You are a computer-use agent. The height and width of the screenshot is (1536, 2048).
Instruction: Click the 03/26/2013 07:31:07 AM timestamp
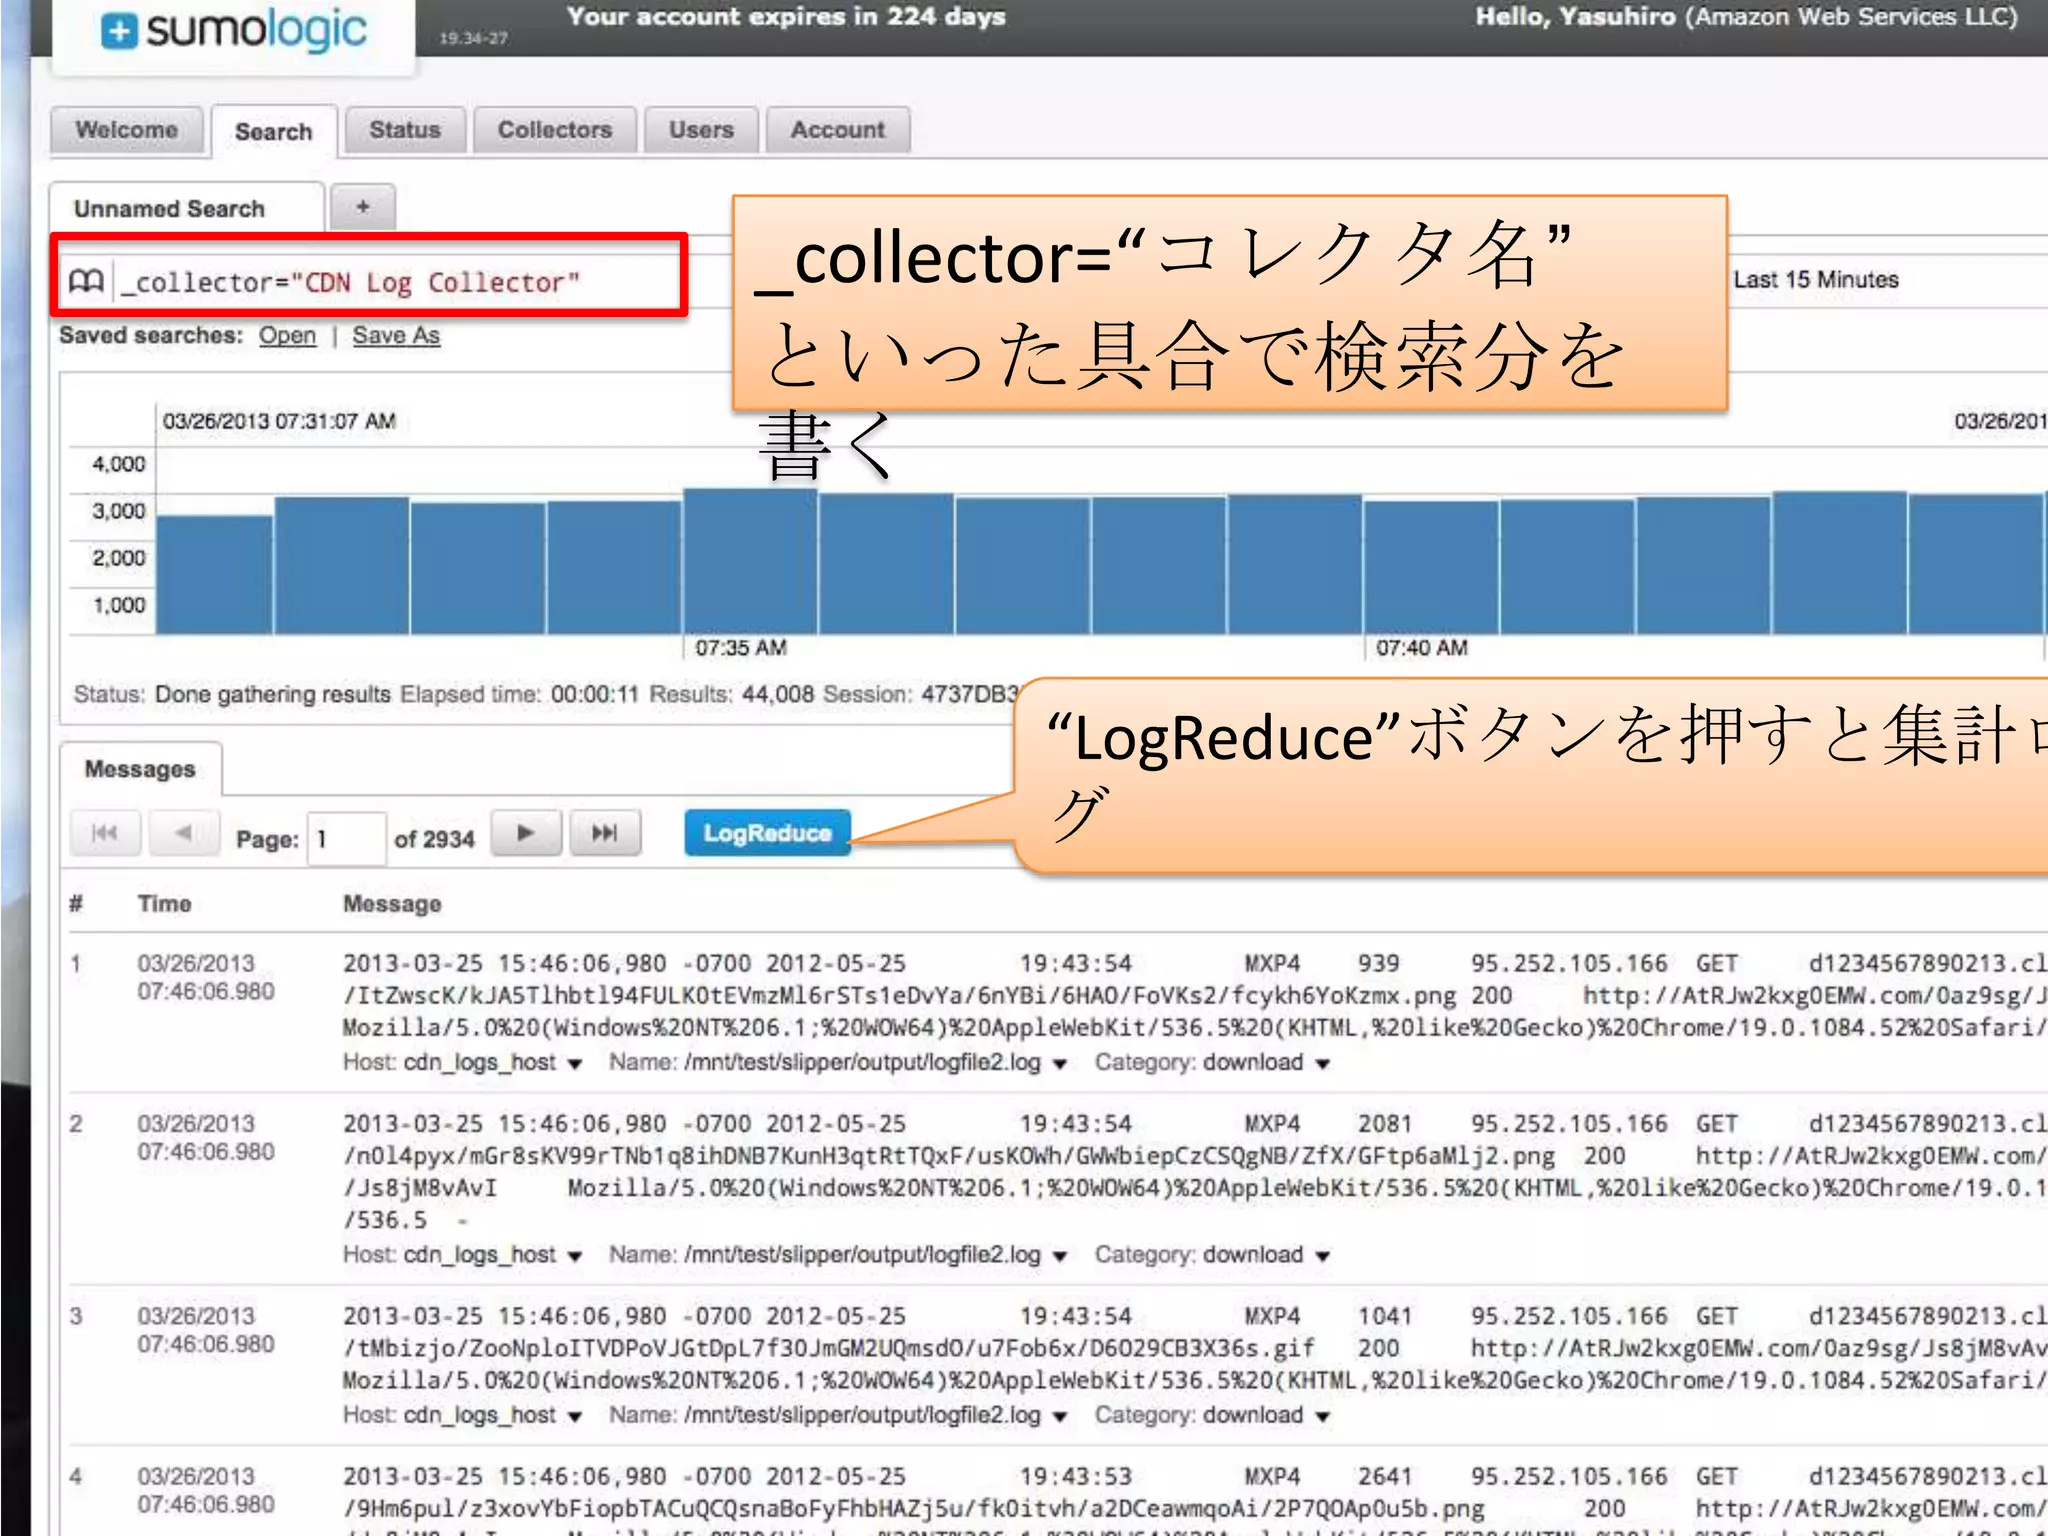[x=279, y=421]
